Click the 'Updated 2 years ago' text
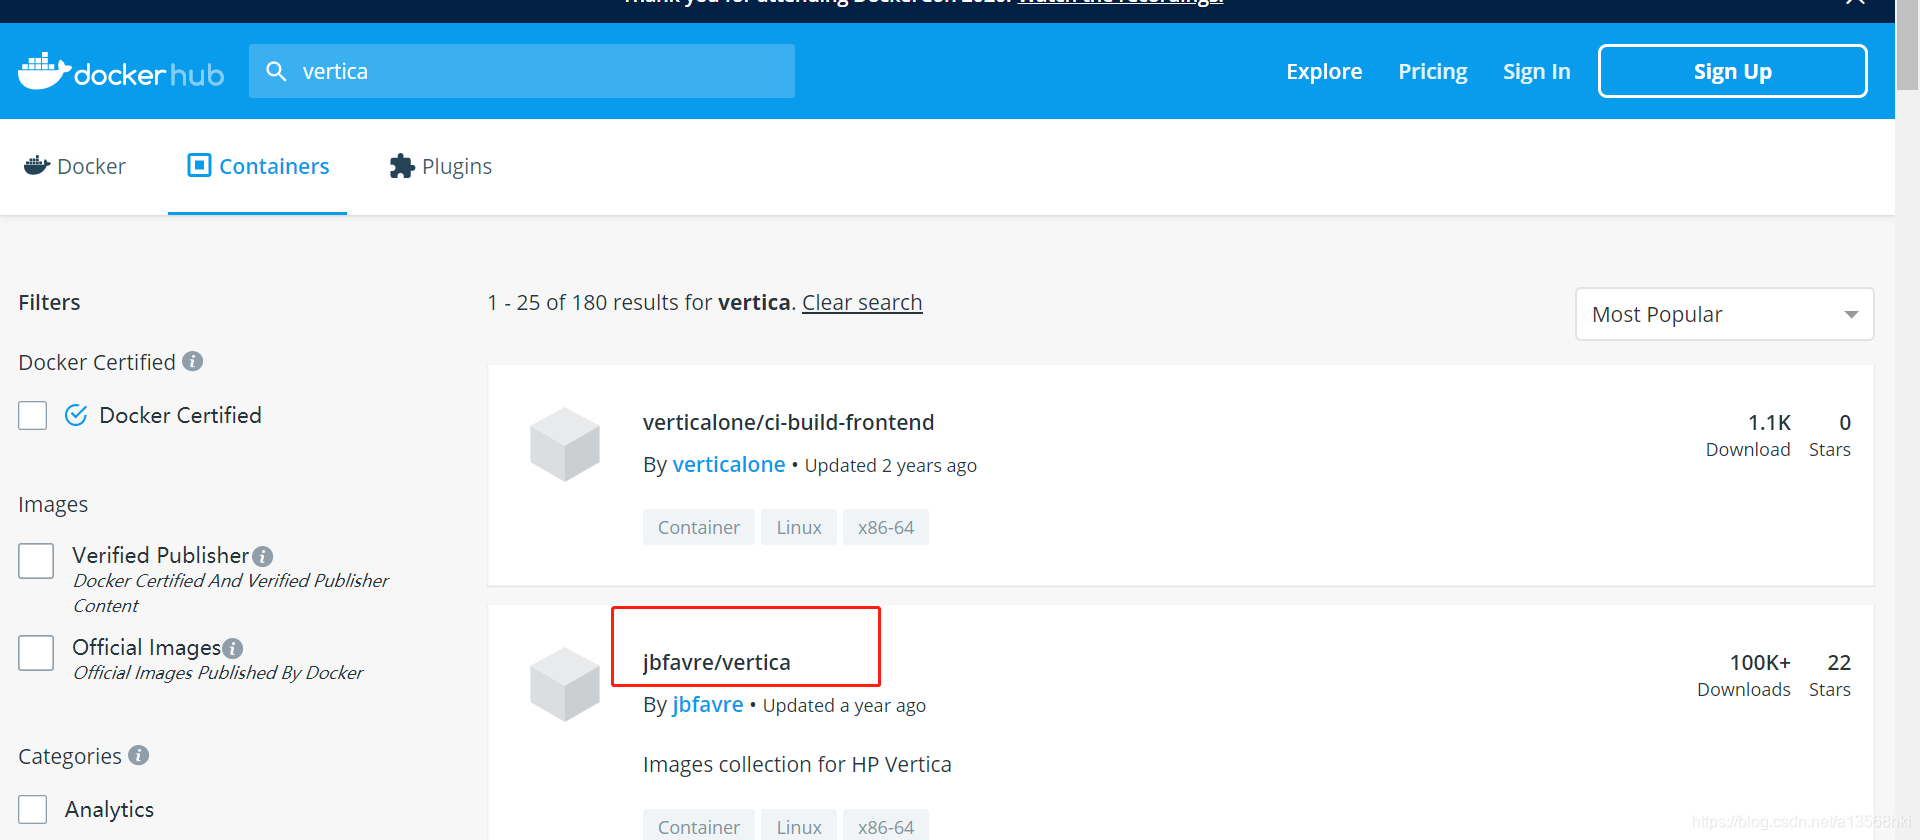Viewport: 1920px width, 840px height. 891,466
